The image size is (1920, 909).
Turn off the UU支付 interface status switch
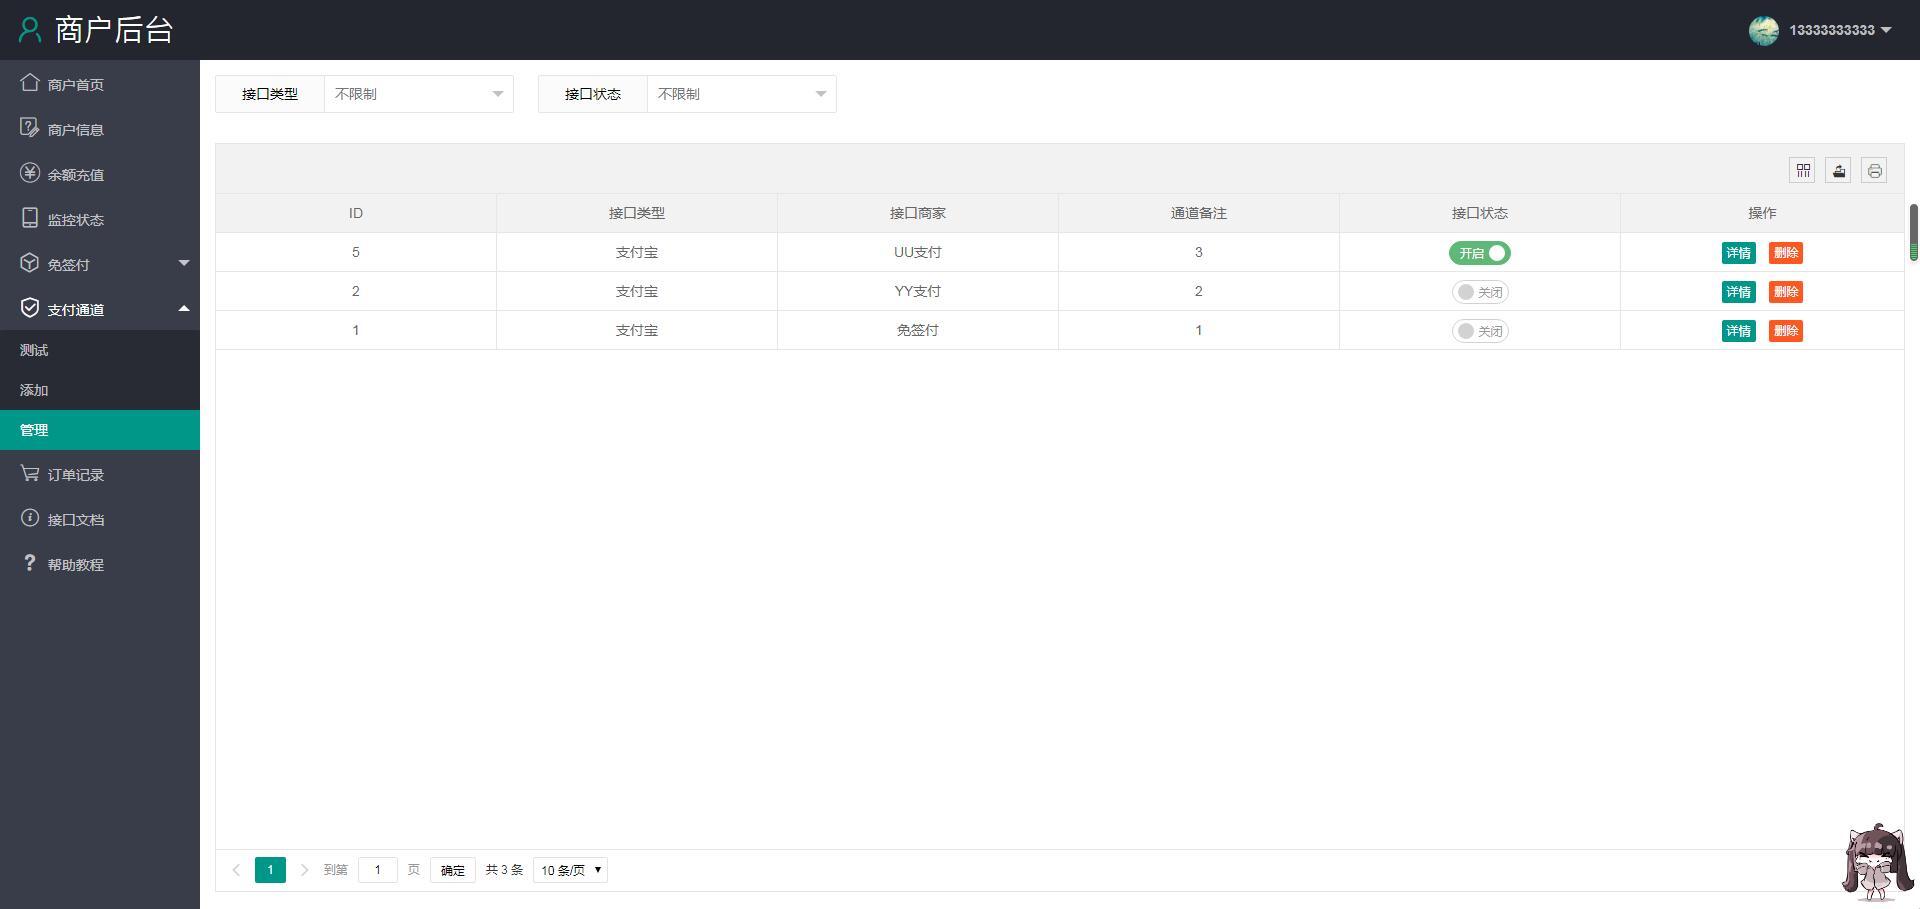click(1479, 253)
